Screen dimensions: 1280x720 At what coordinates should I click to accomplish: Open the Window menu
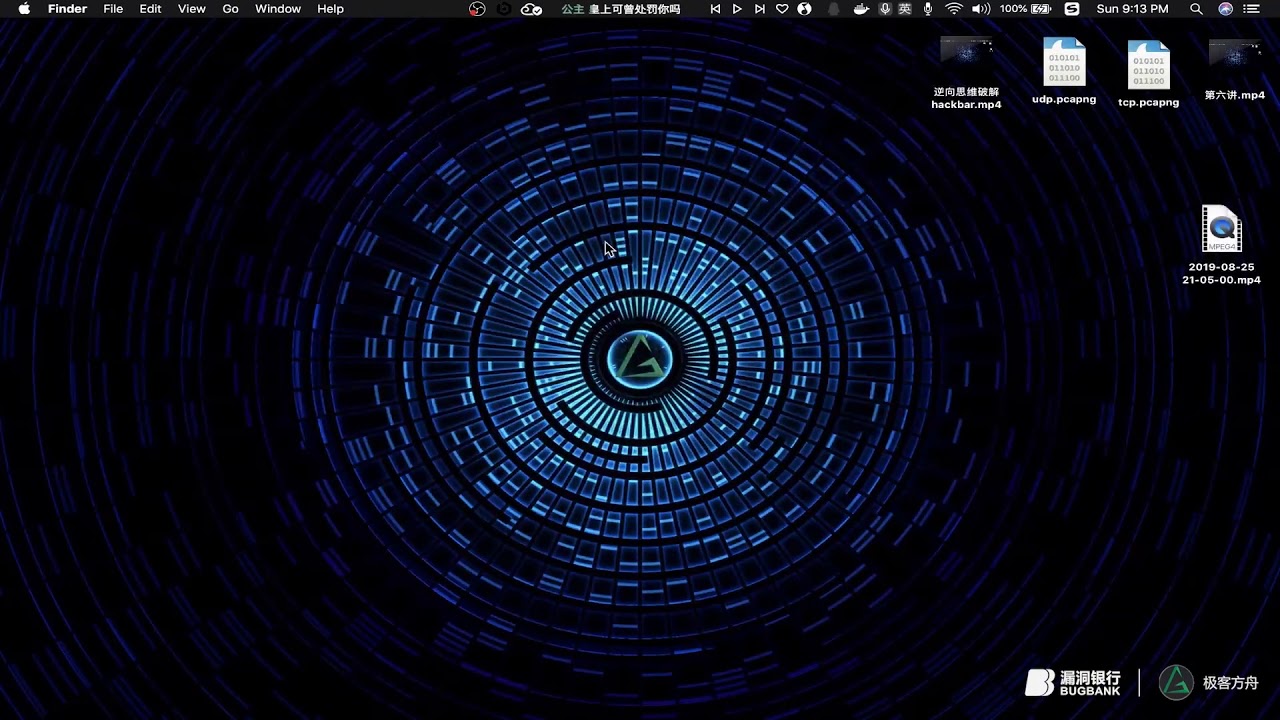point(278,9)
